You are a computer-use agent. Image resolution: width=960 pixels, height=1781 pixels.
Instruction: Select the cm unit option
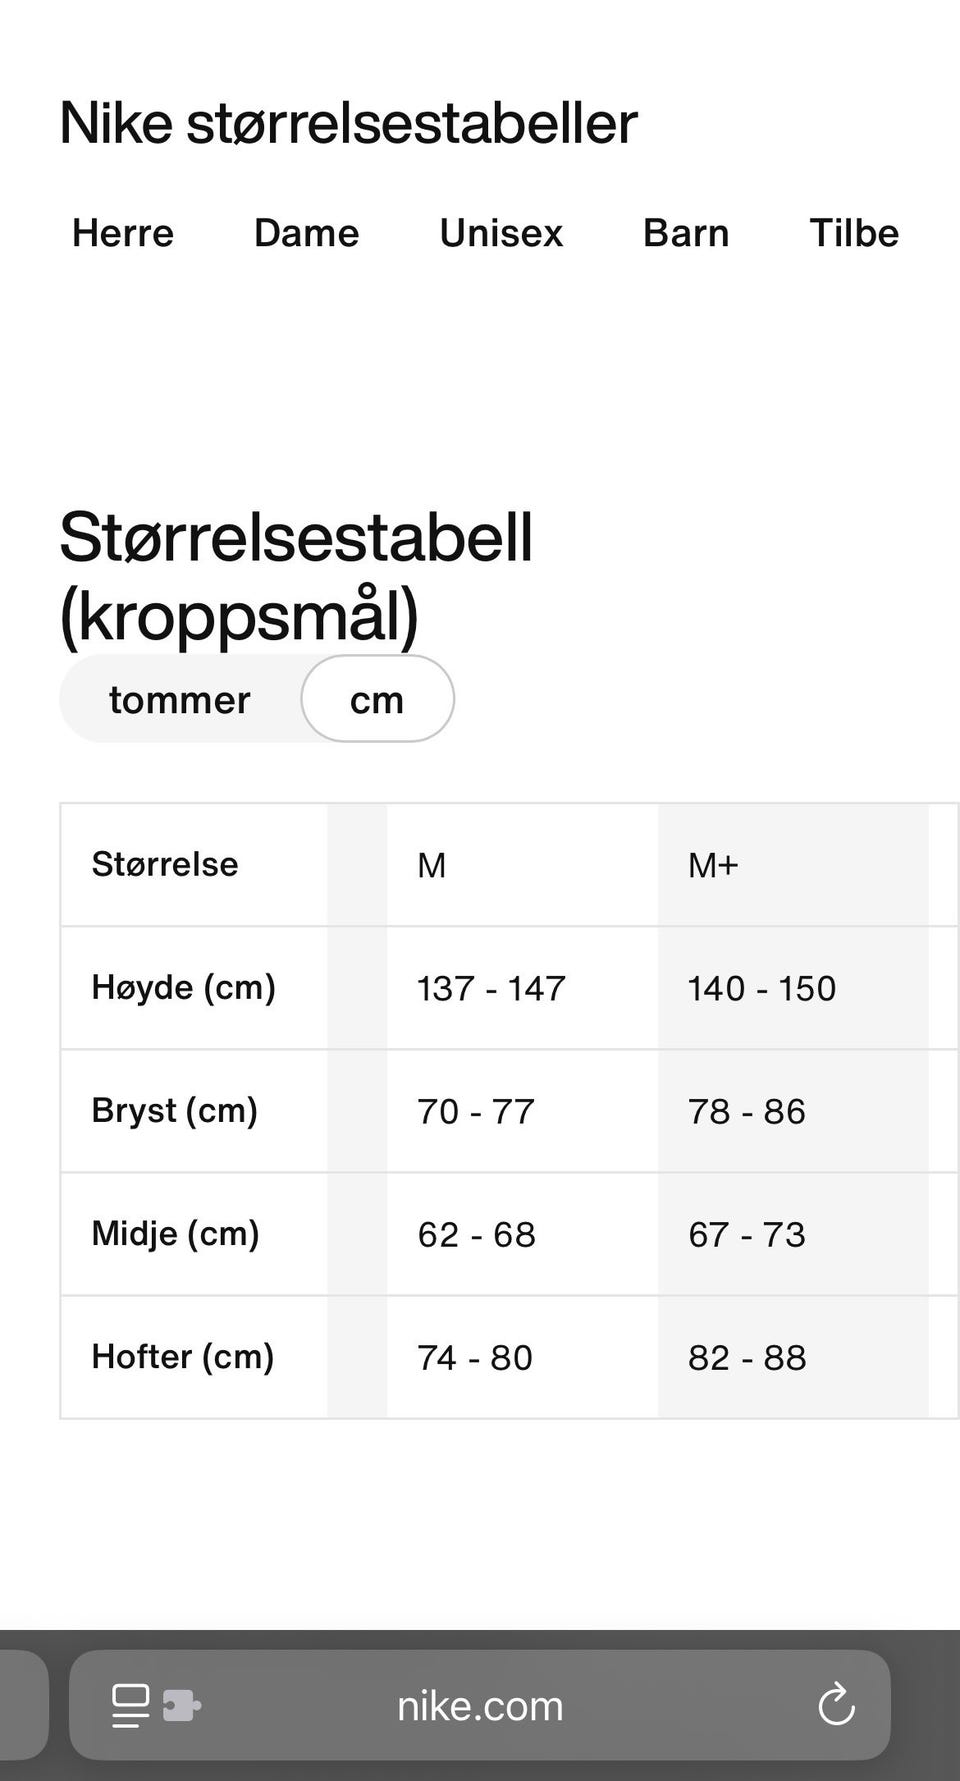click(377, 700)
